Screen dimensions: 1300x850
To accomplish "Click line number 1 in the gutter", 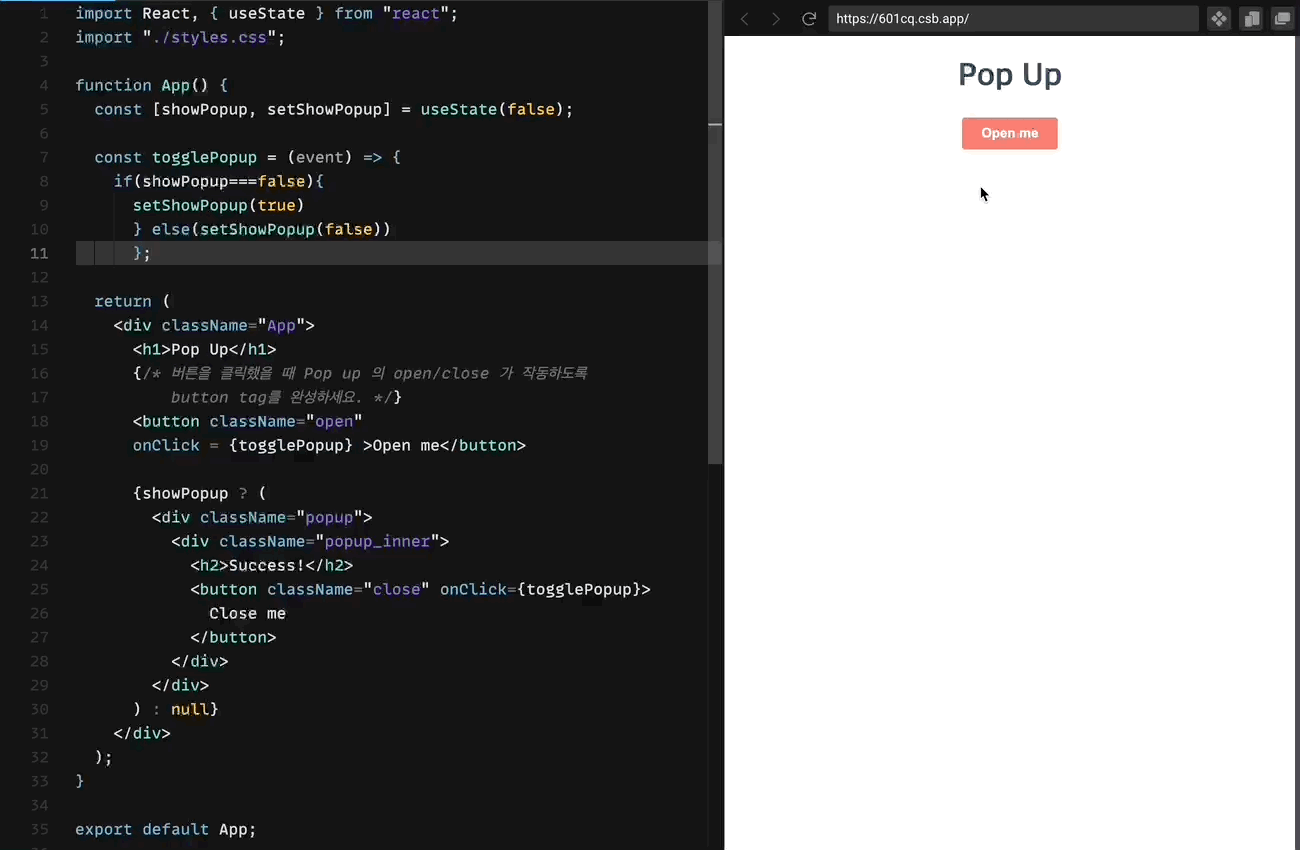I will [43, 13].
